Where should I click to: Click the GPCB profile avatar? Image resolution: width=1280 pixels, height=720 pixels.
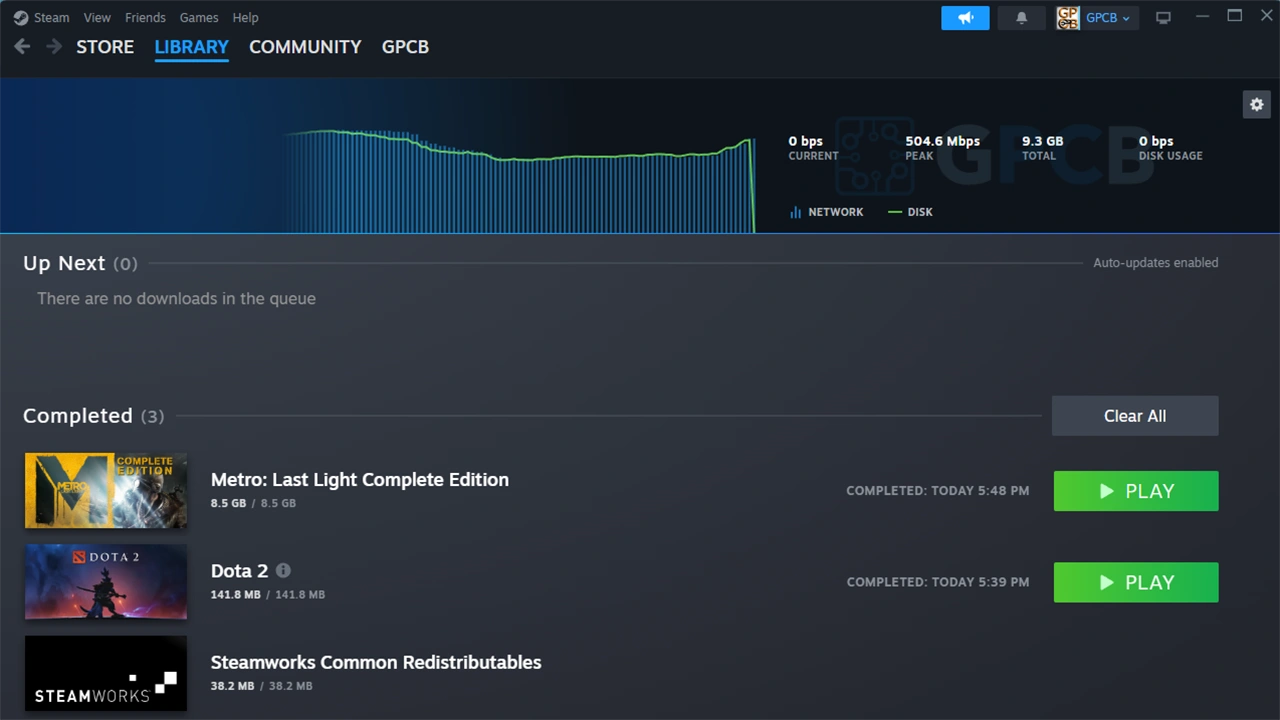coord(1068,18)
